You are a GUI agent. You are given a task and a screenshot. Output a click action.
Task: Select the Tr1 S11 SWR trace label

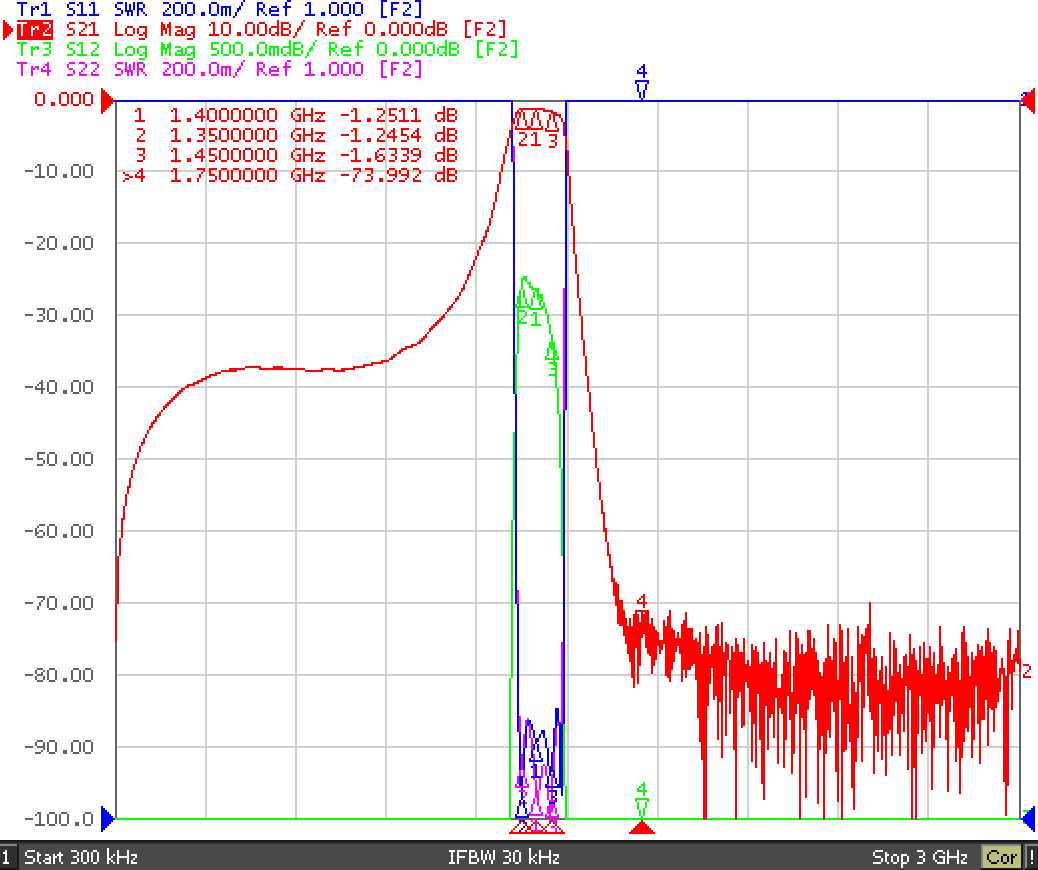219,9
